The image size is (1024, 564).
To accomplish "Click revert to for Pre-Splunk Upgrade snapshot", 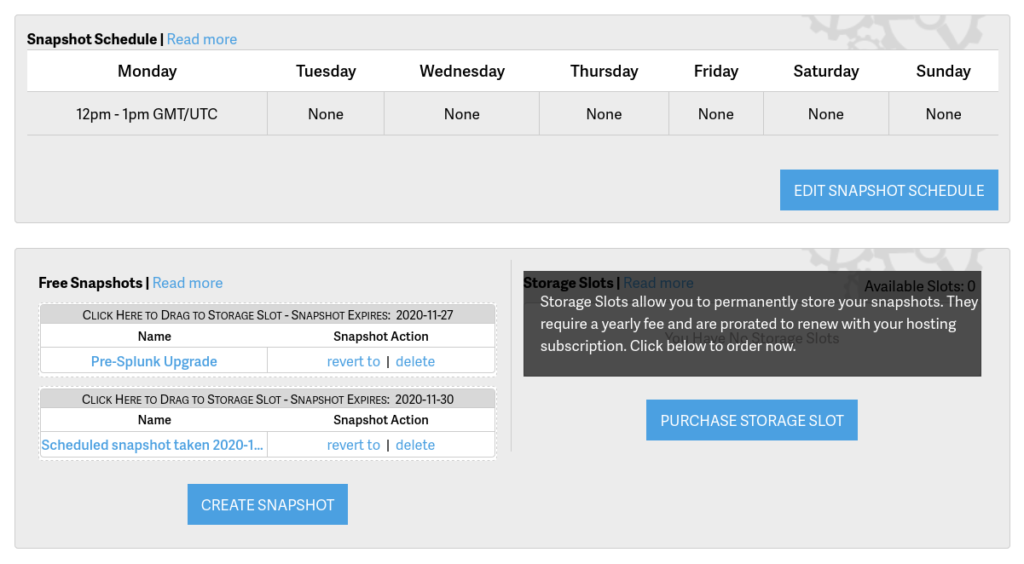I will [x=353, y=361].
